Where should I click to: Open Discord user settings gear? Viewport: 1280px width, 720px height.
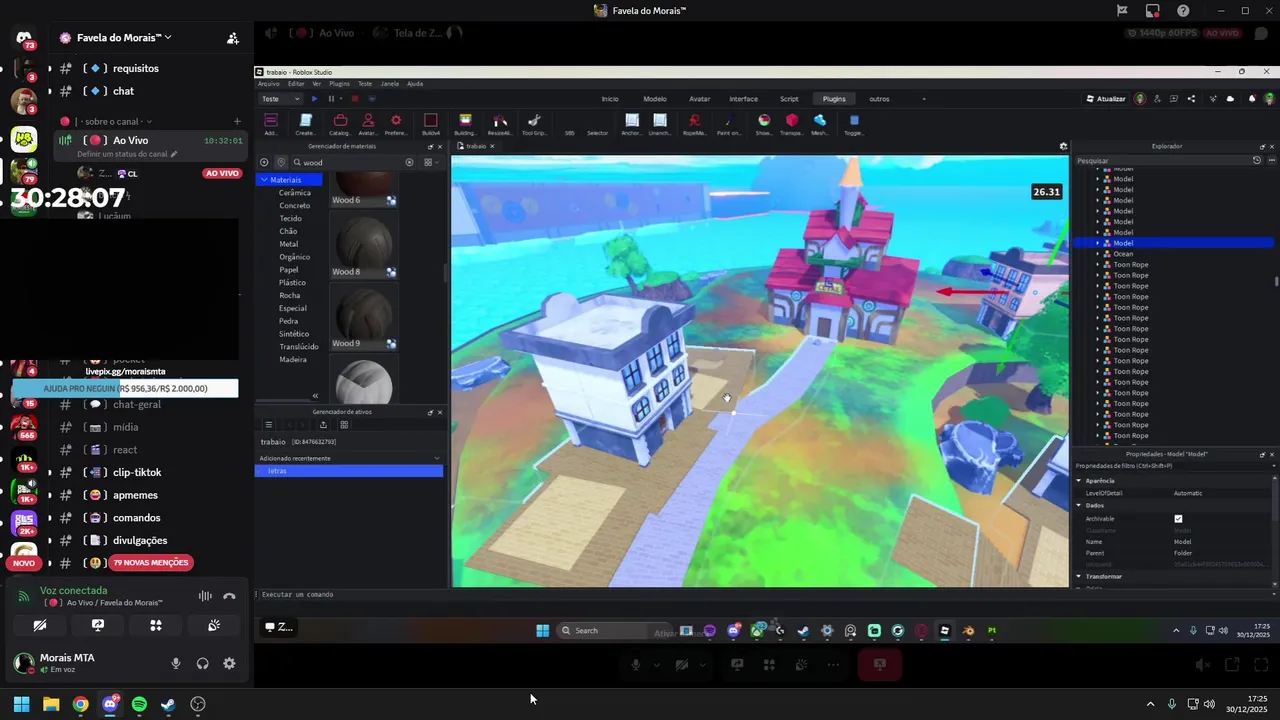(229, 663)
